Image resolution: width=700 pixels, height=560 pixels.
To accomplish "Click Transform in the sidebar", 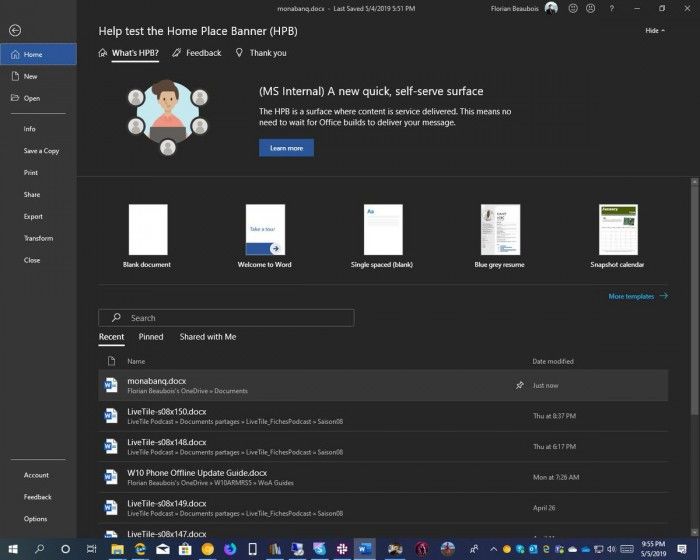I will click(38, 238).
